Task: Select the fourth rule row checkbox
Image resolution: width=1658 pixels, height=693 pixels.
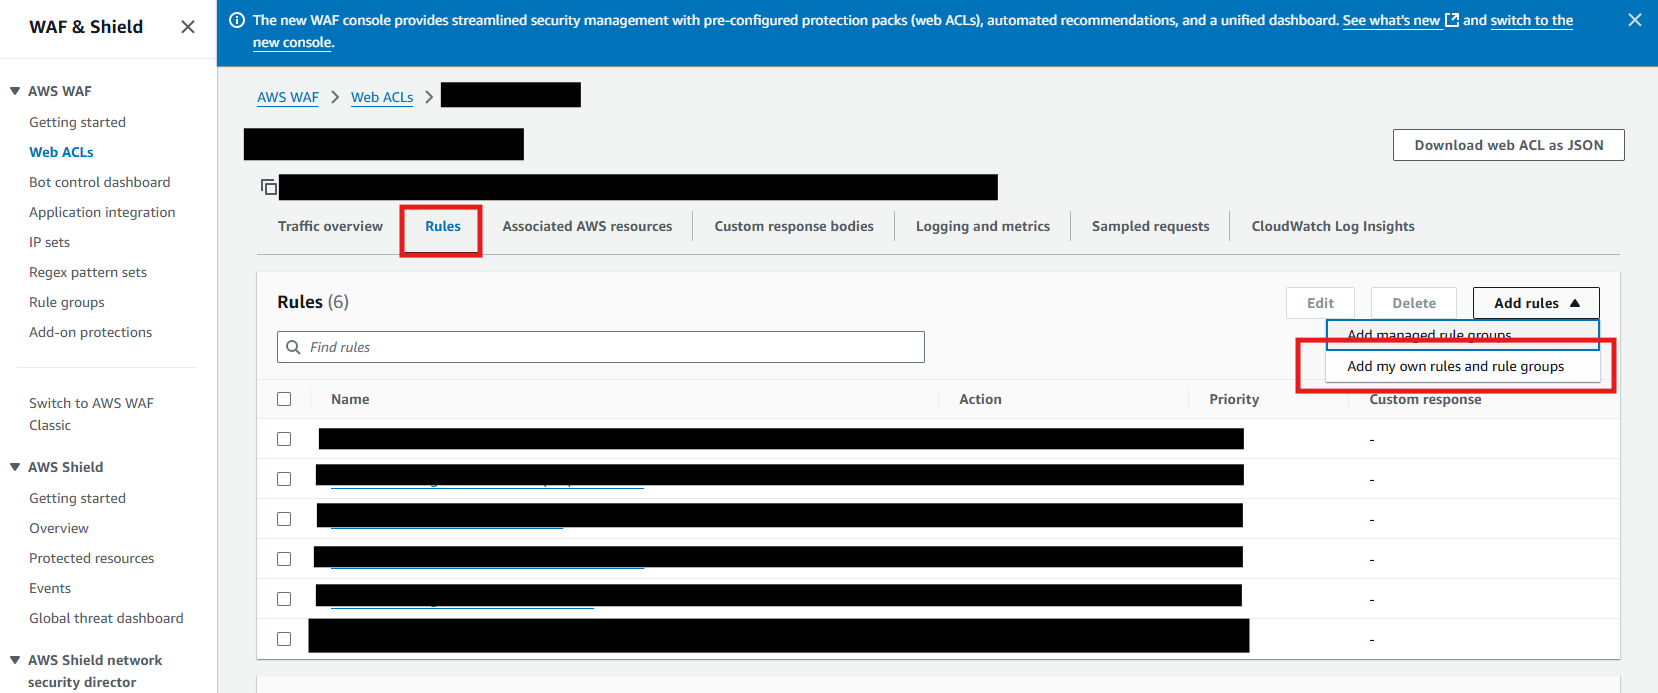Action: point(284,559)
